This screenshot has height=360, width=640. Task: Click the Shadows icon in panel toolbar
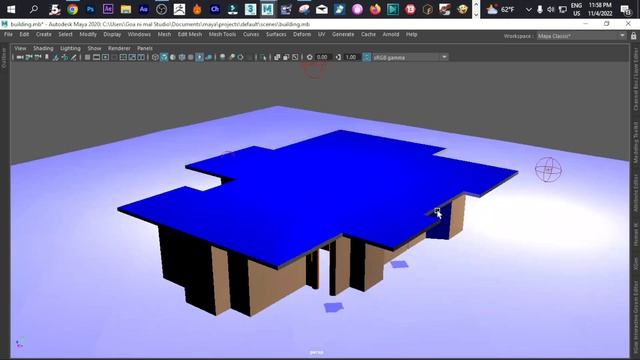[209, 58]
